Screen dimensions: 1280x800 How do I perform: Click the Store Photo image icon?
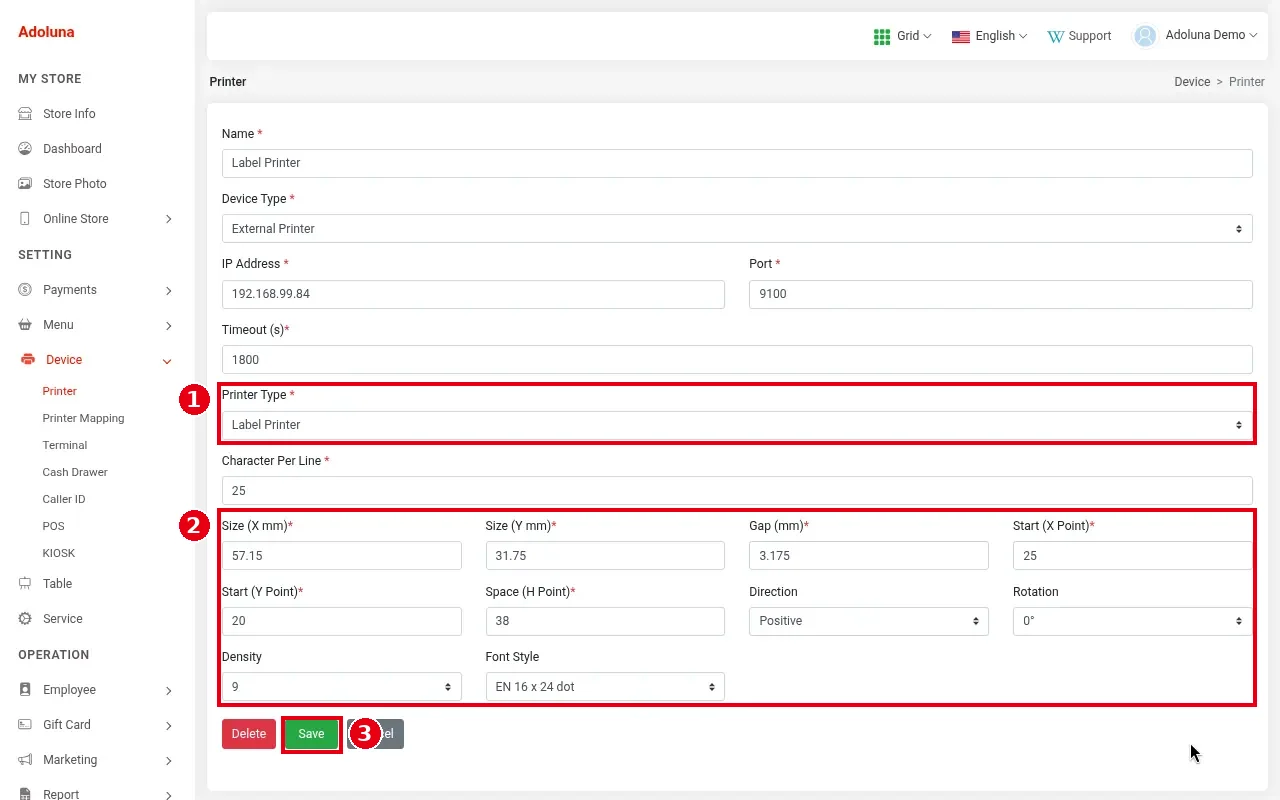click(25, 184)
